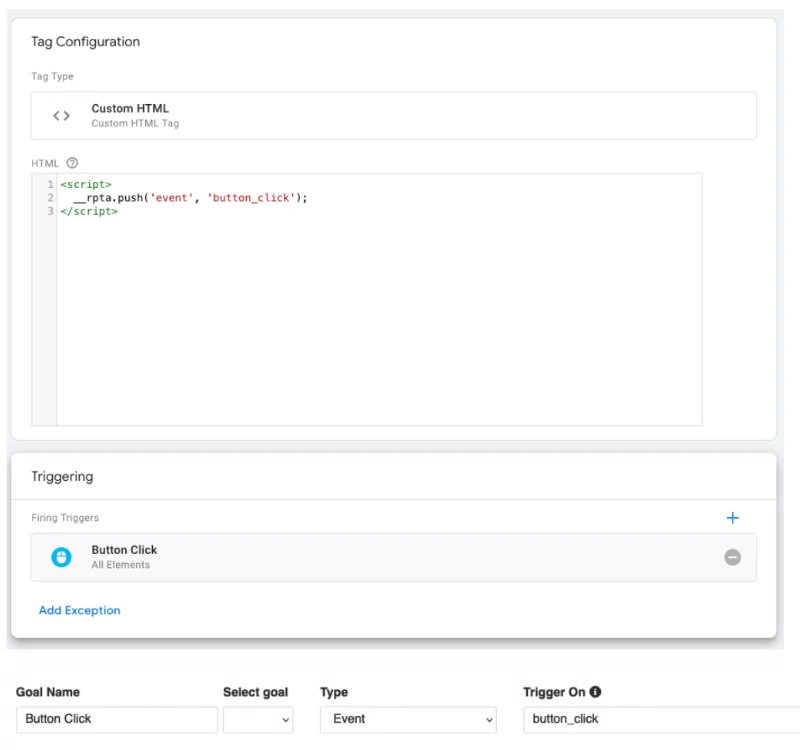Click the 'Triggering' heading
800x750 pixels.
tap(62, 477)
